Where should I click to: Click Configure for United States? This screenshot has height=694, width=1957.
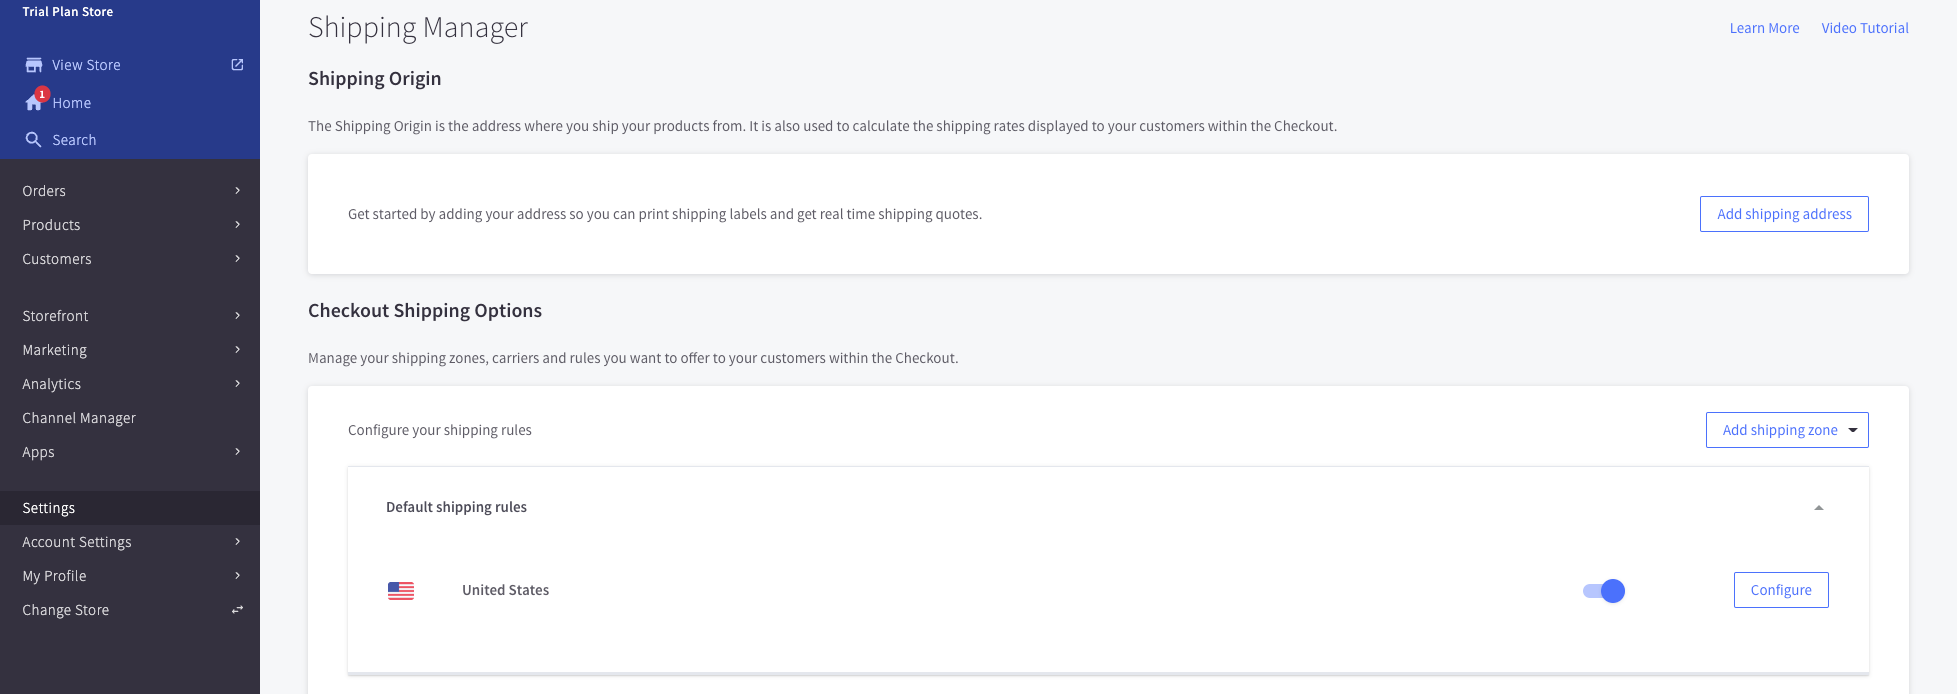coord(1781,590)
